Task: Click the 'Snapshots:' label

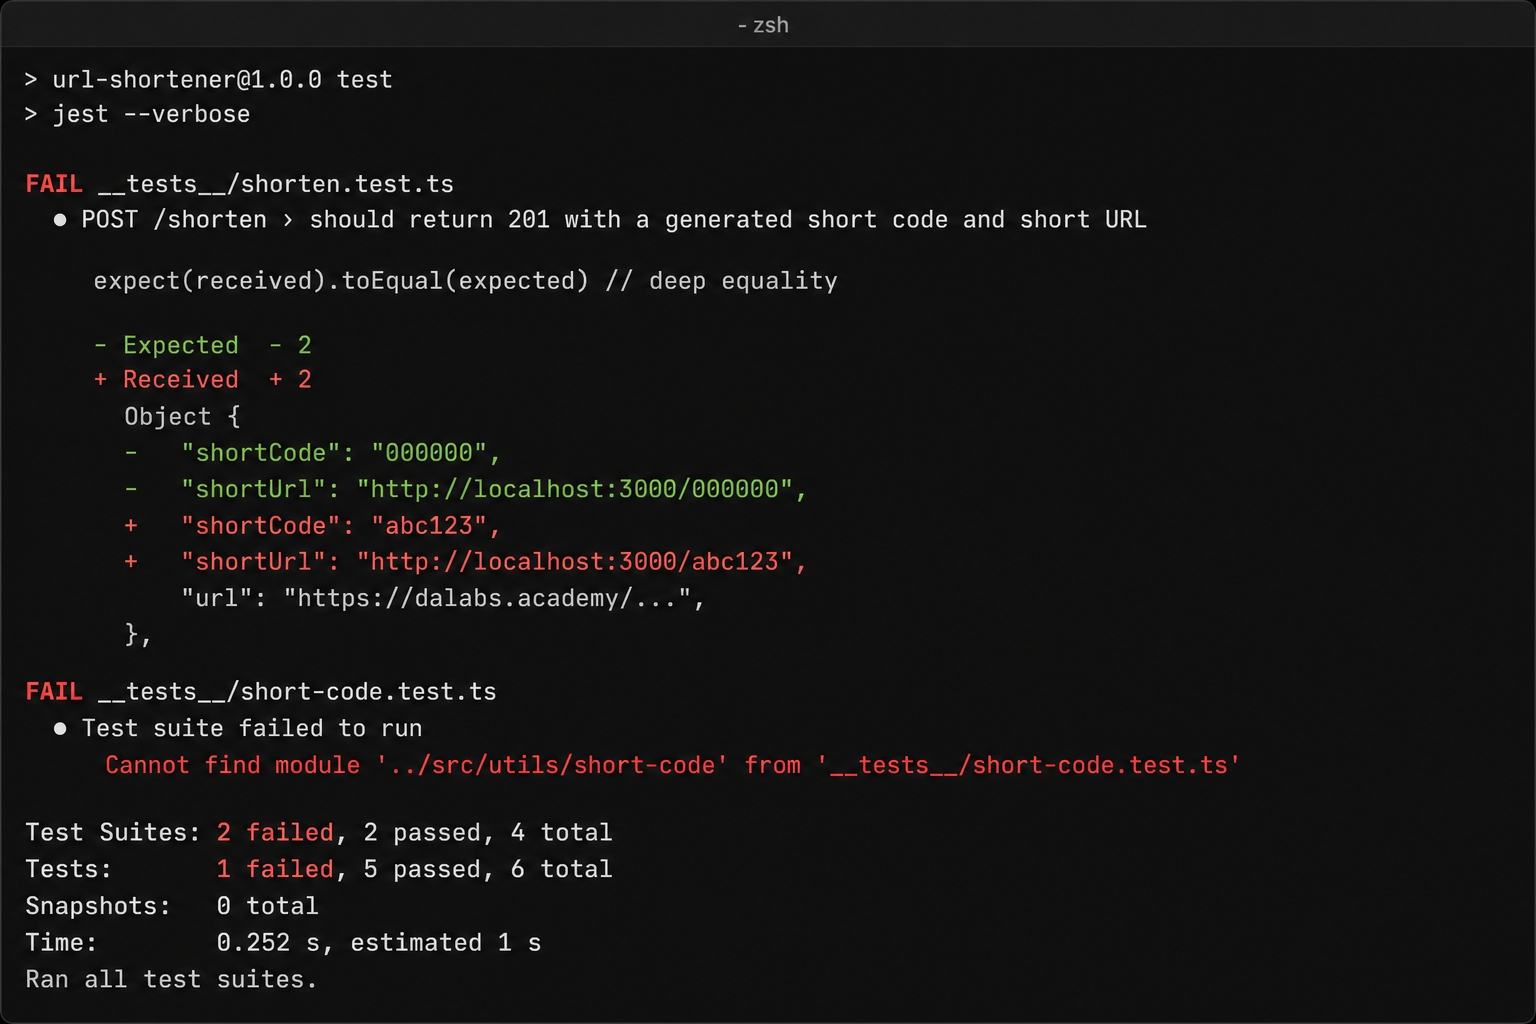Action: pyautogui.click(x=98, y=906)
